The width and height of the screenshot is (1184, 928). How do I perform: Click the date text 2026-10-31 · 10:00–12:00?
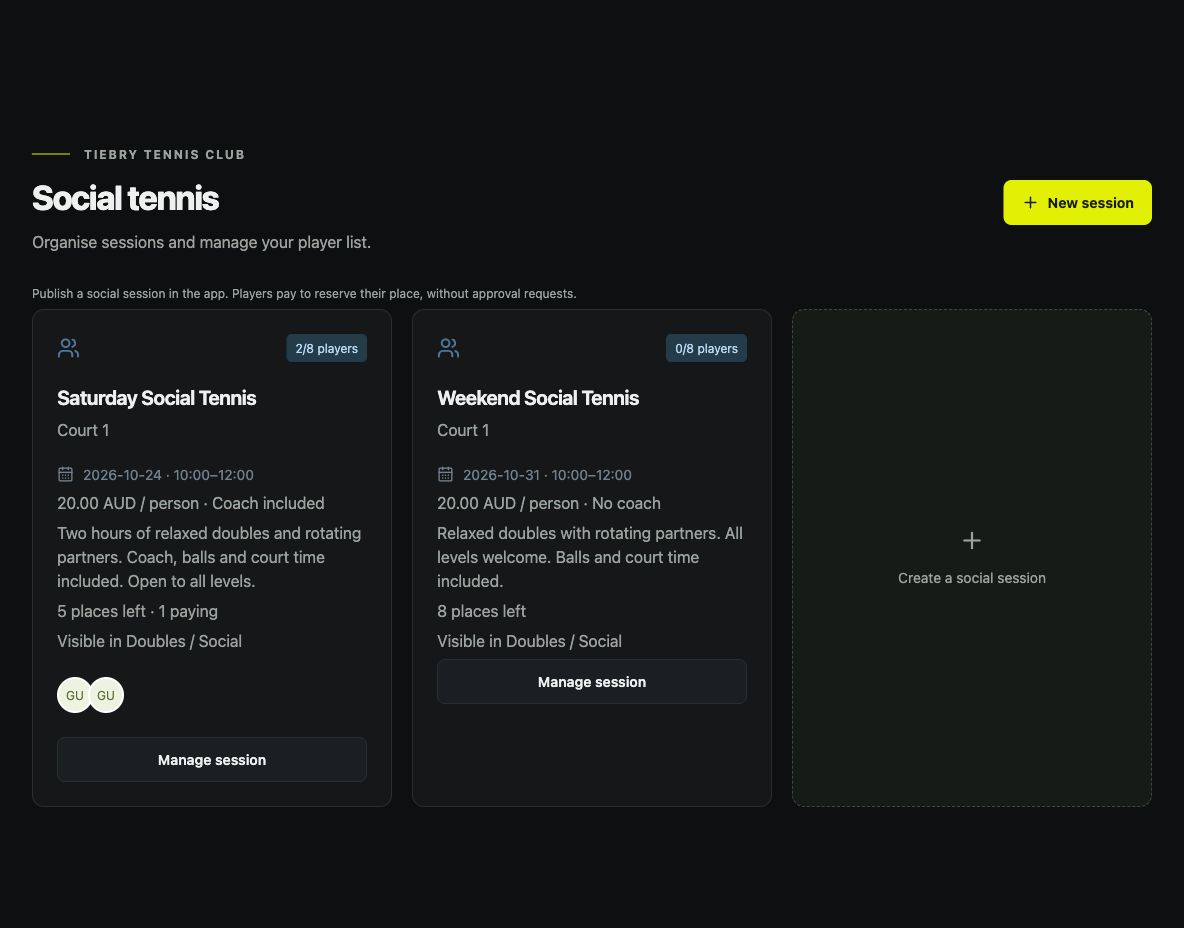547,475
